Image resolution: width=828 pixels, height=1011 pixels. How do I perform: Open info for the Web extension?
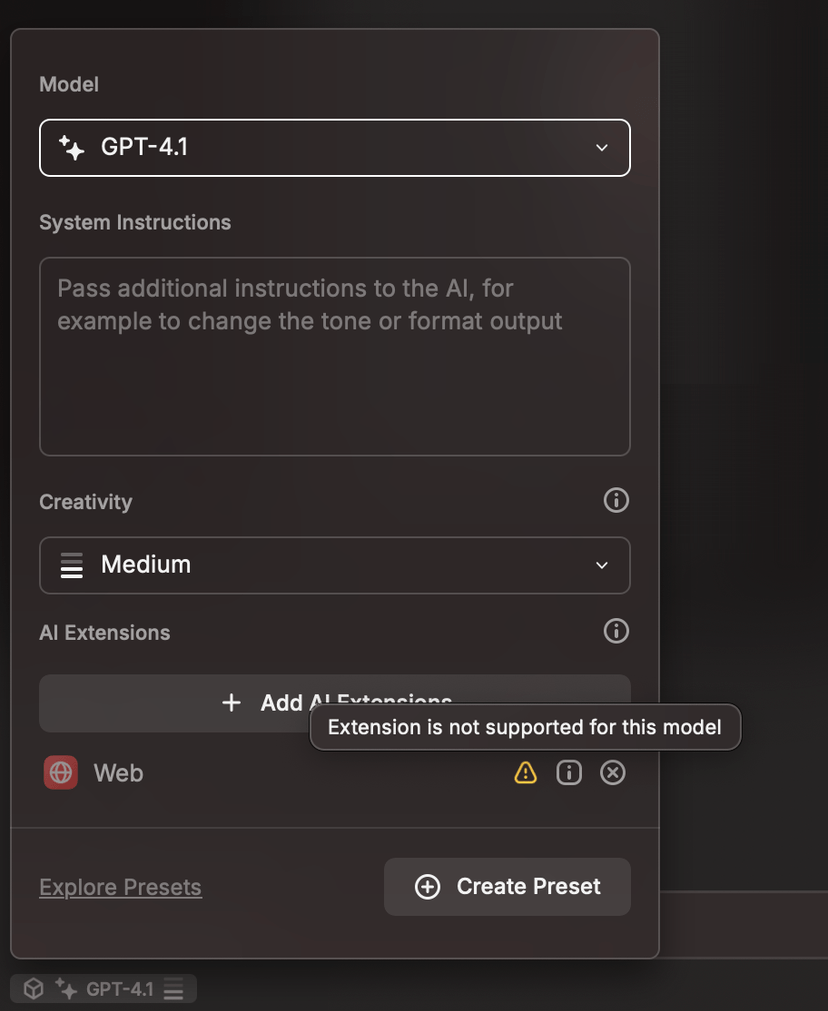pos(569,772)
